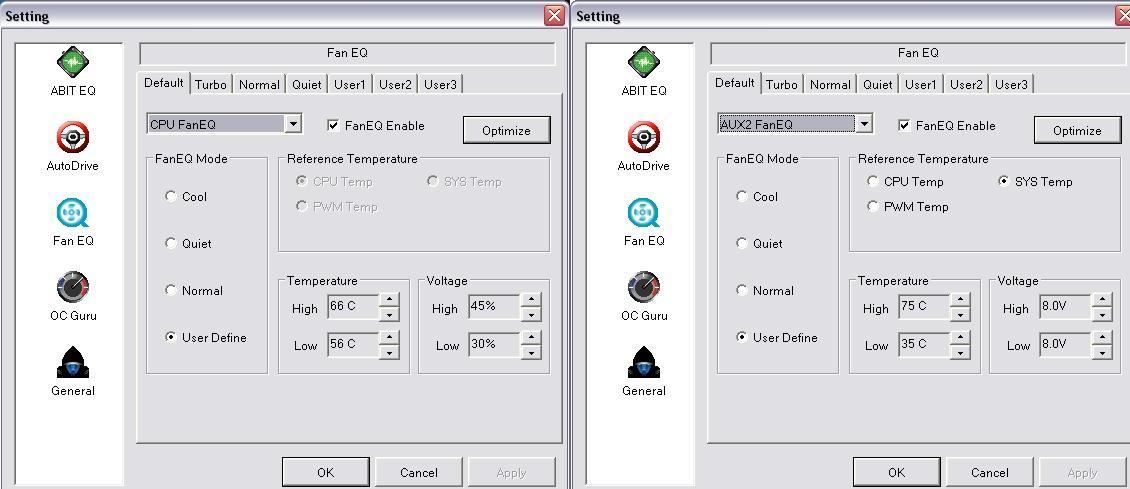Select Normal mode in AUX2 FanEQ window
This screenshot has height=489, width=1130.
click(x=742, y=290)
